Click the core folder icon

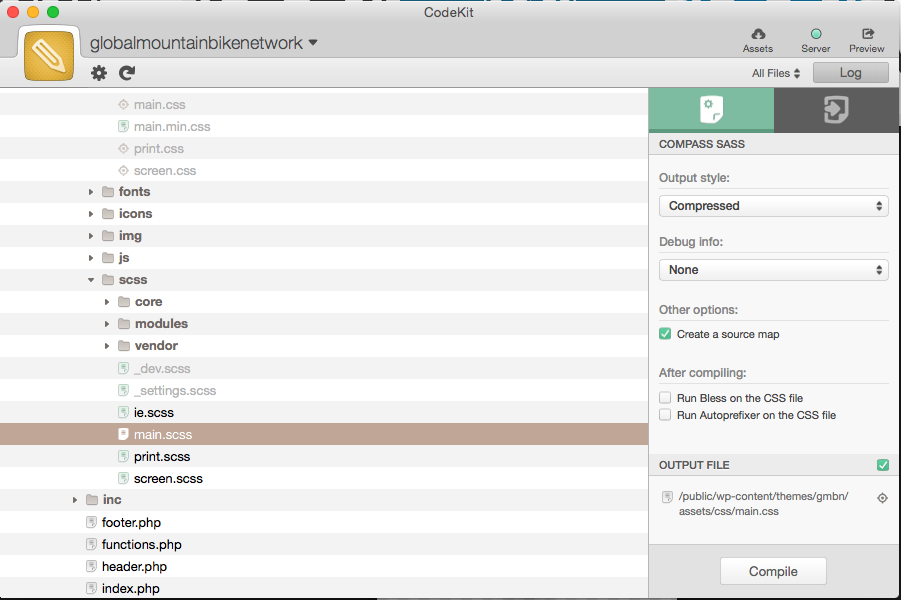click(x=124, y=302)
